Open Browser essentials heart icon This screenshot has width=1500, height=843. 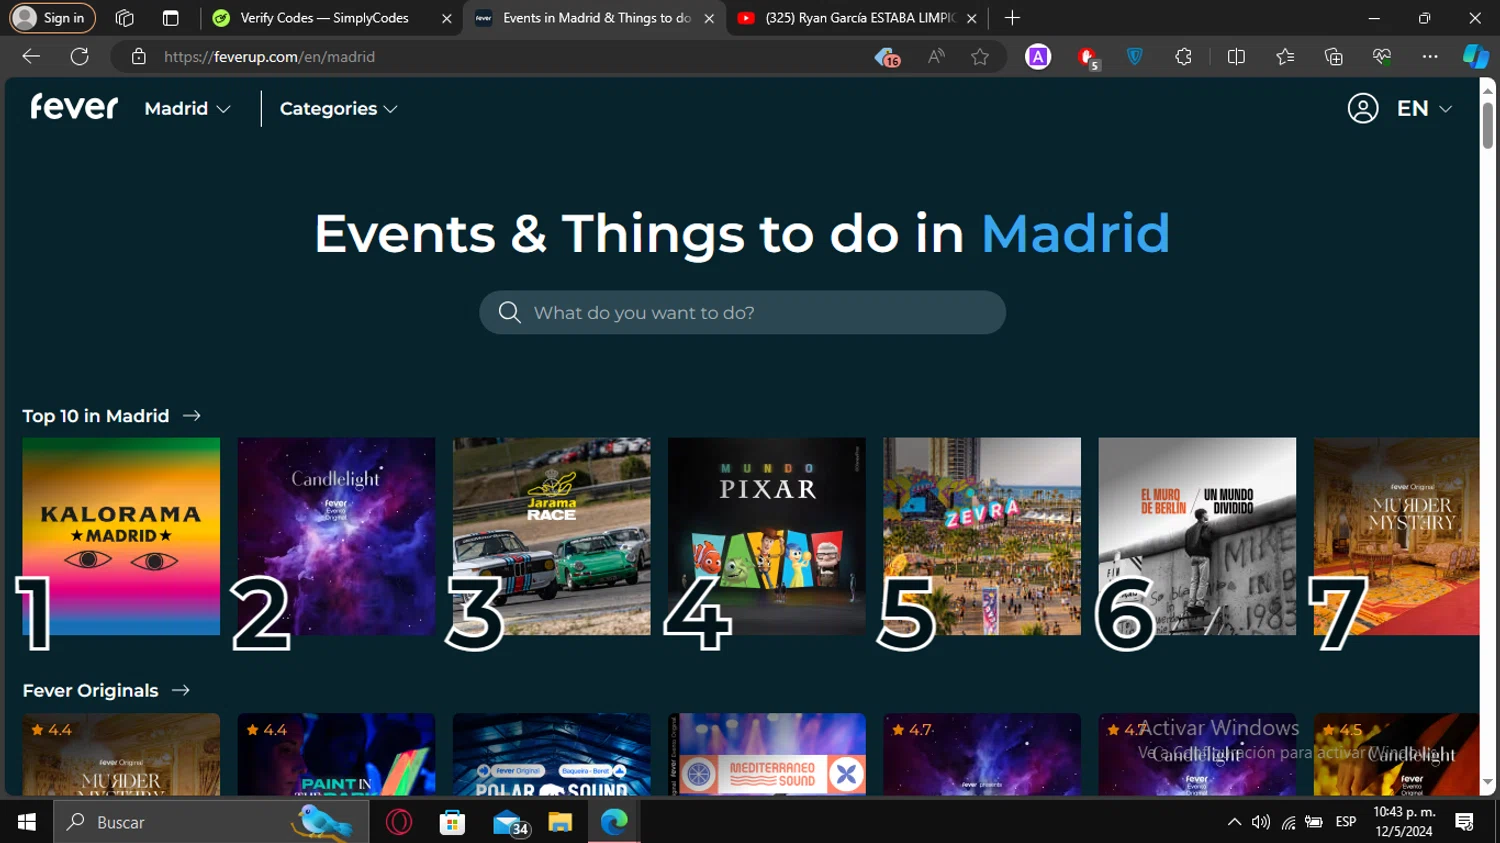tap(1382, 57)
